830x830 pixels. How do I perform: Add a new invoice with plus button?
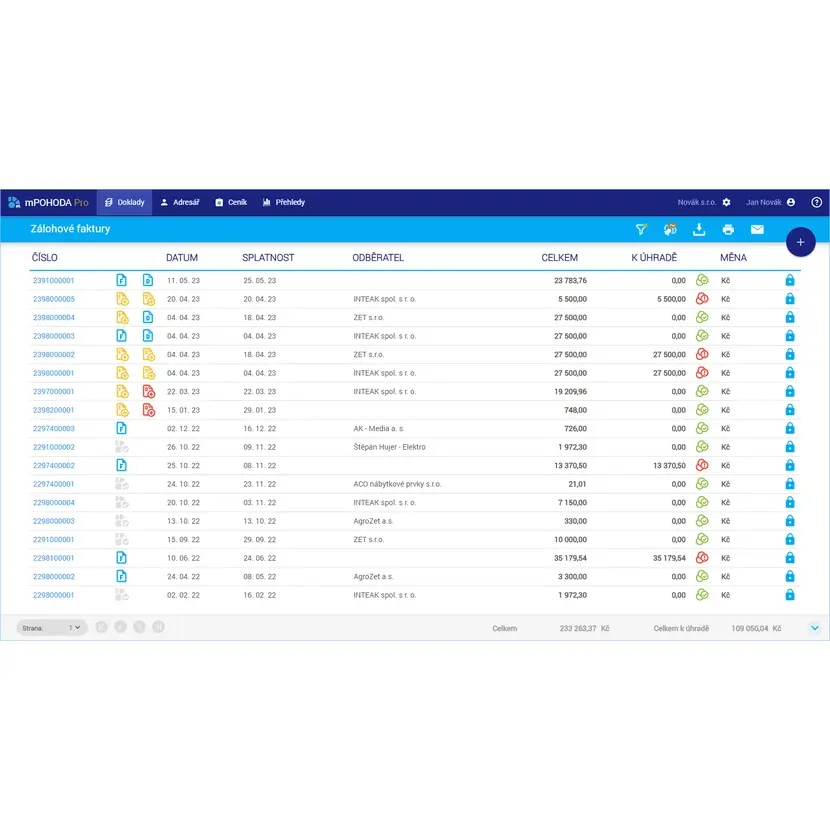coord(800,242)
